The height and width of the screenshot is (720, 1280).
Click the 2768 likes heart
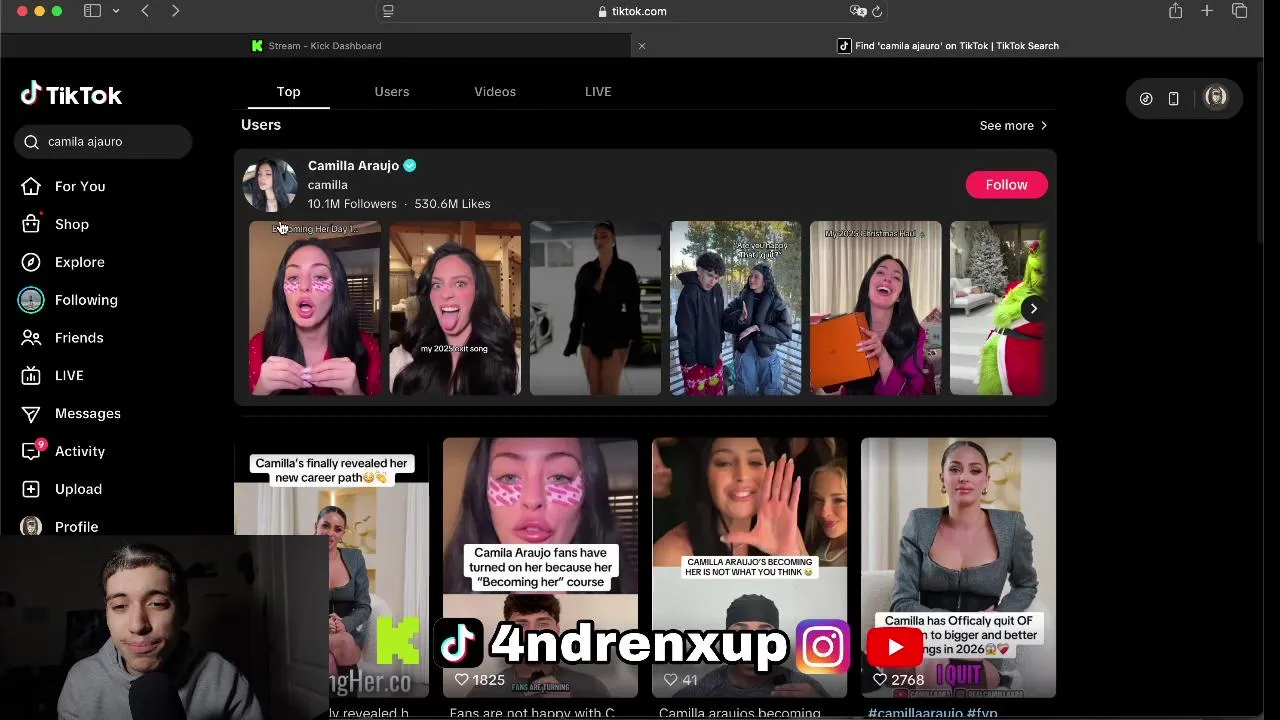(x=880, y=680)
